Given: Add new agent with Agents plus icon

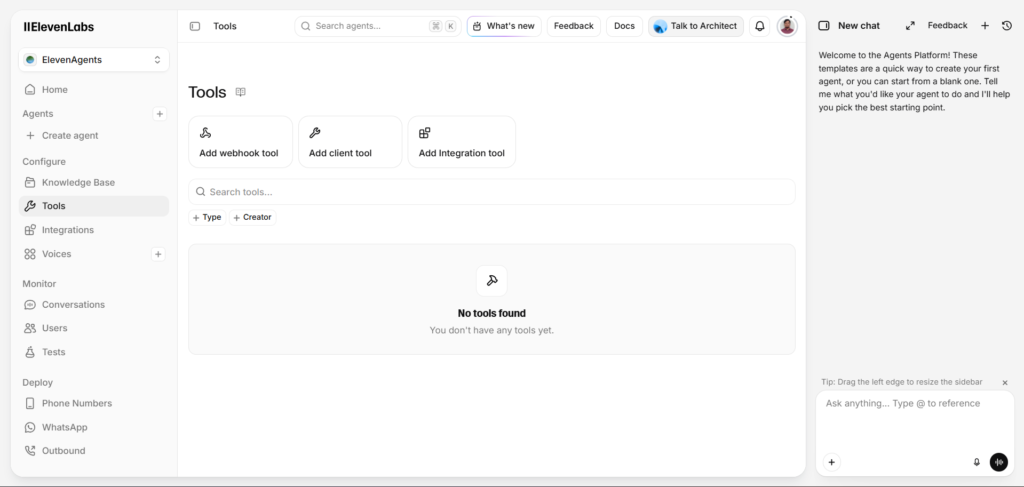Looking at the screenshot, I should 159,114.
